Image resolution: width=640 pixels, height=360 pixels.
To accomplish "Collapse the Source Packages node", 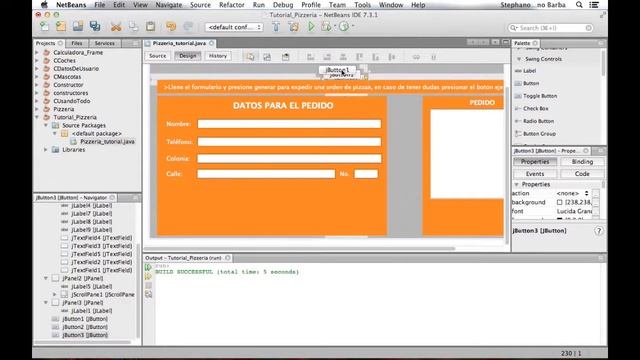I will coord(46,125).
